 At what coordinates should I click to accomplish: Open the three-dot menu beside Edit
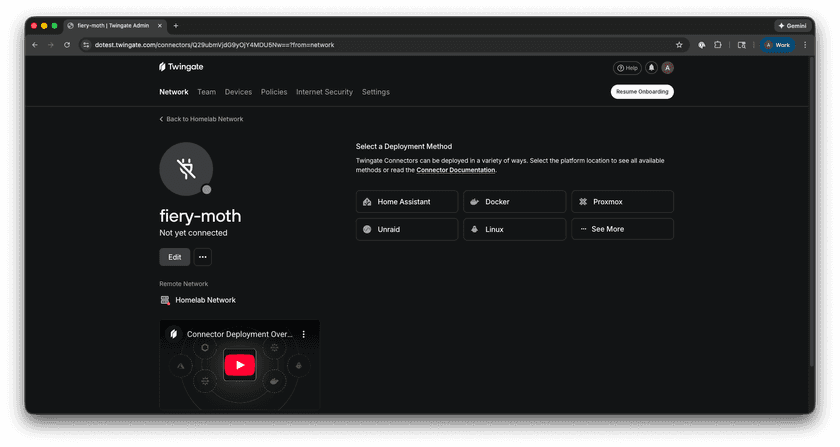pos(202,257)
